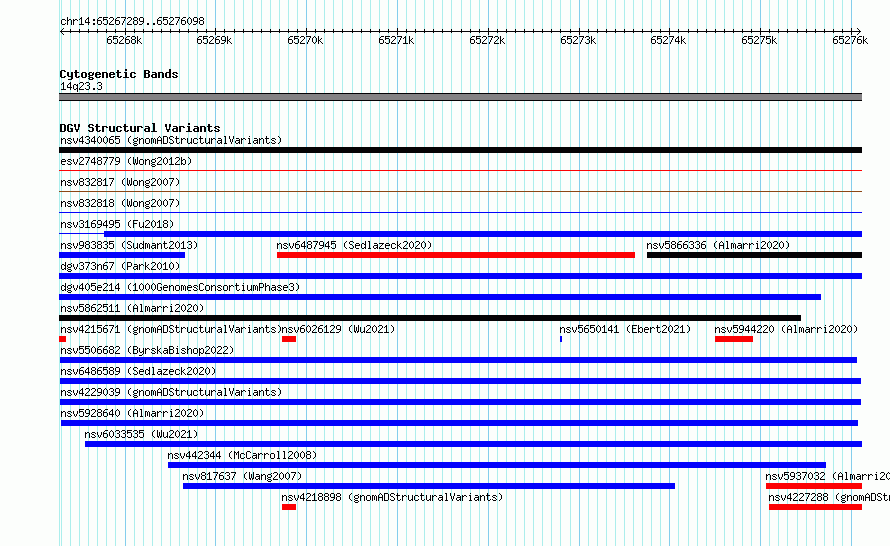Click the small red nsv4215671 marker

coord(62,339)
